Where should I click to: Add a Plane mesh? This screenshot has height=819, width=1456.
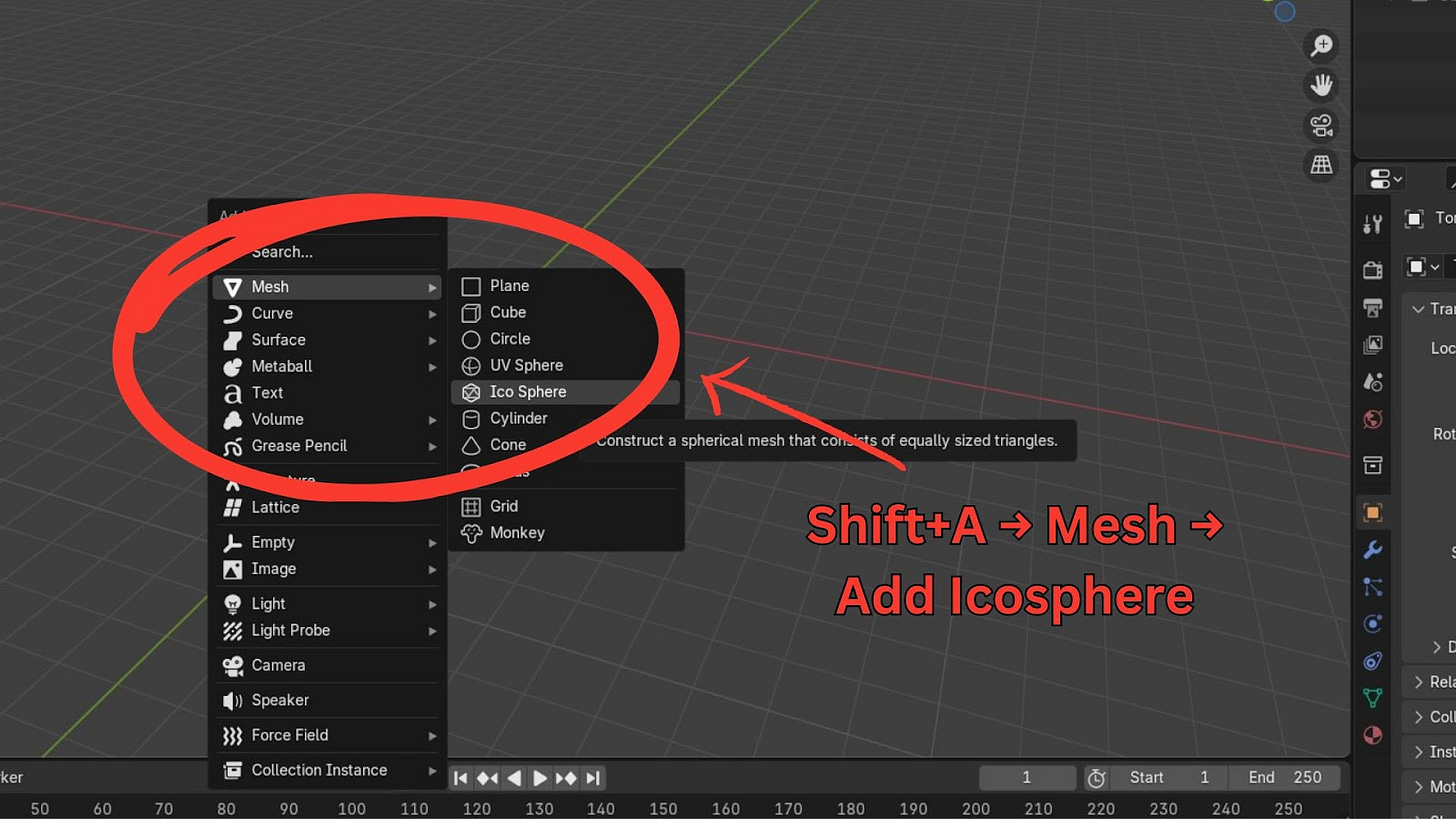click(565, 286)
